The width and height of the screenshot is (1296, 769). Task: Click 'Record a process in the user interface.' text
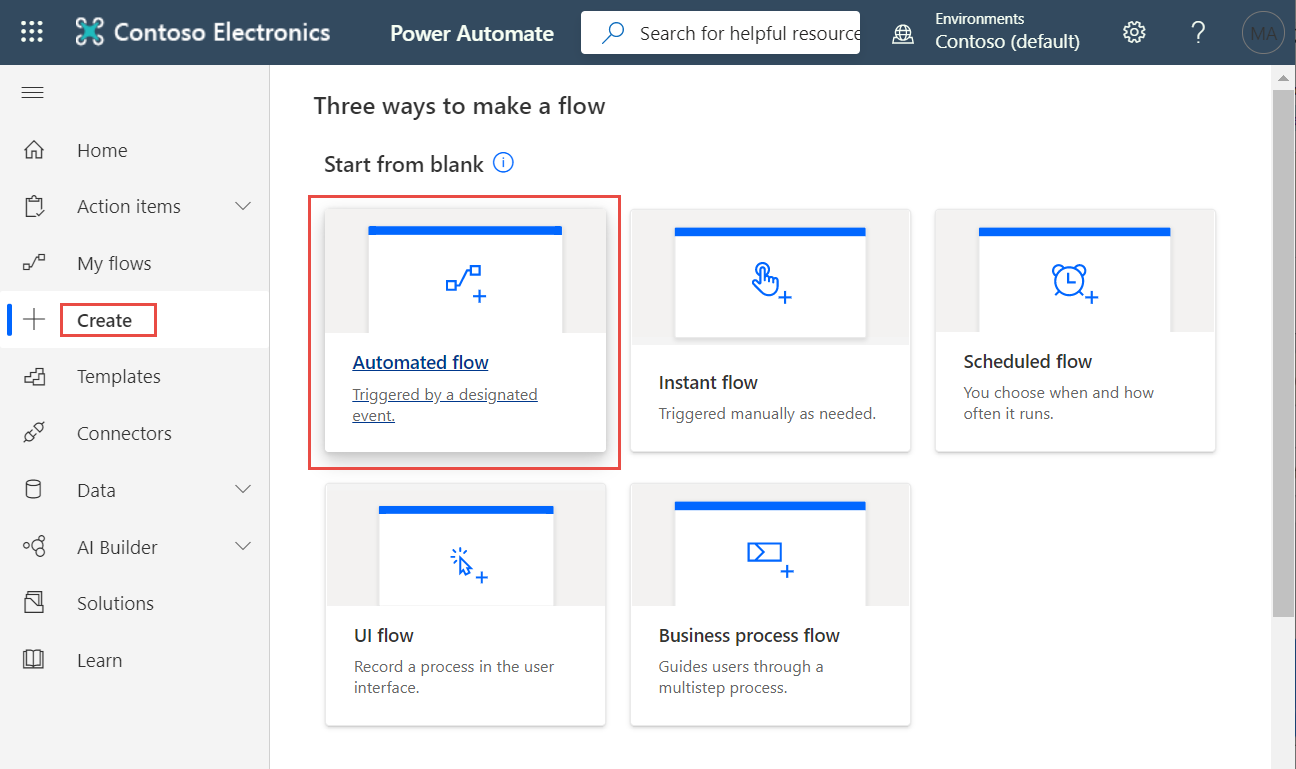click(454, 677)
